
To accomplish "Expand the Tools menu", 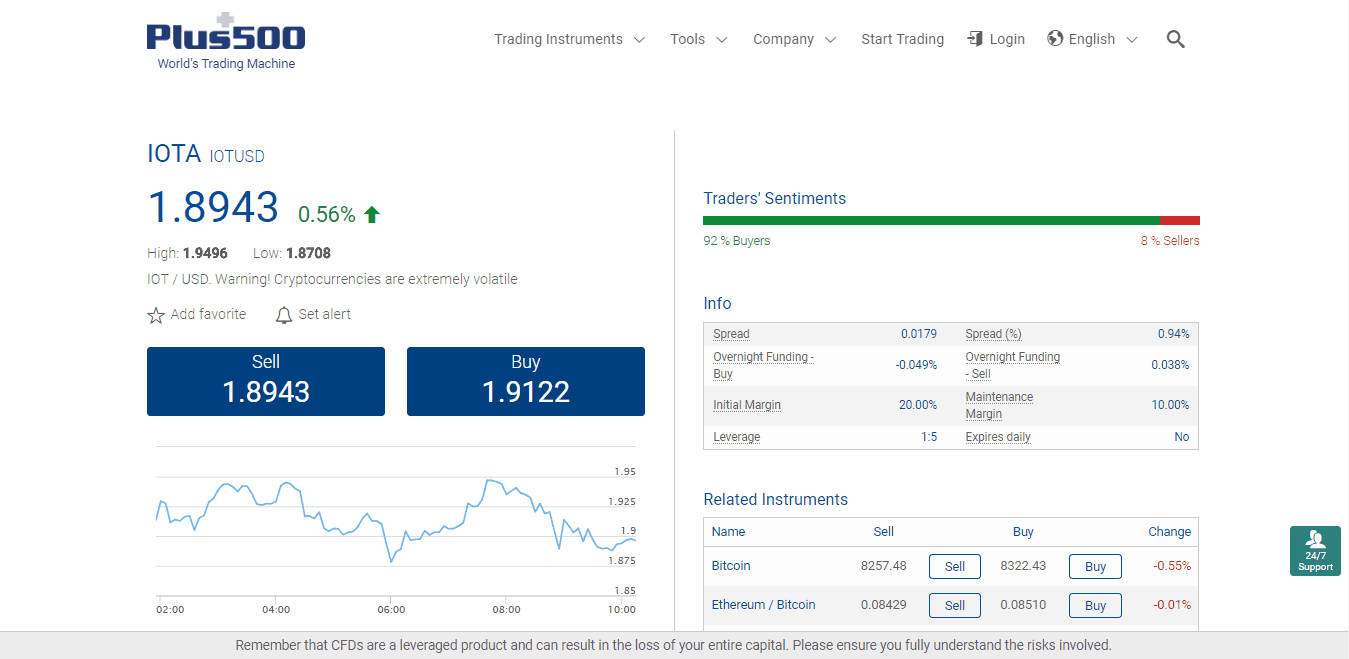I will pos(698,39).
